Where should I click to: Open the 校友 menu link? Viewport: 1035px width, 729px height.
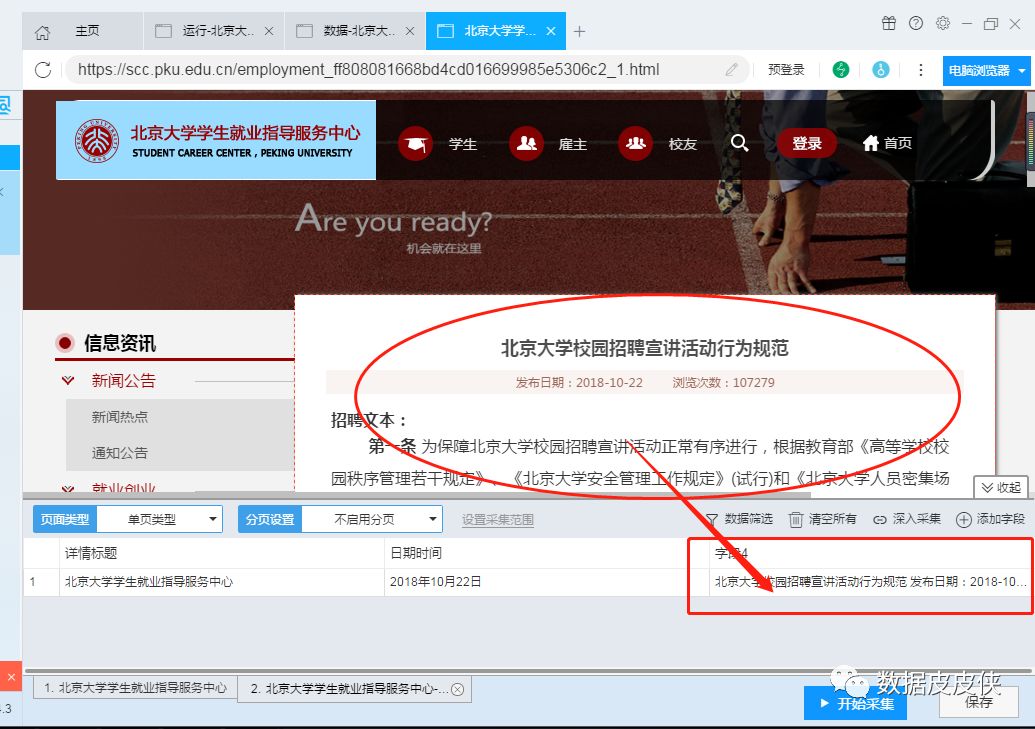pyautogui.click(x=683, y=144)
